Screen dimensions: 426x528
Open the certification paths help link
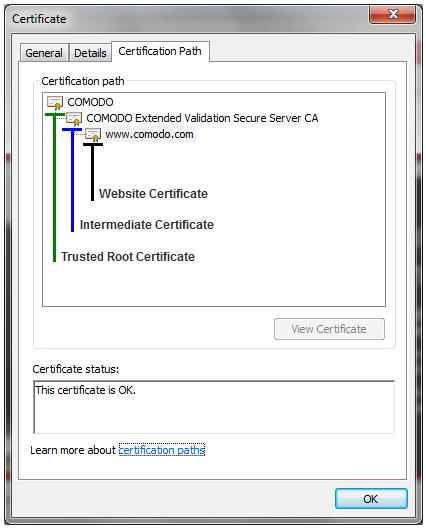(x=162, y=450)
